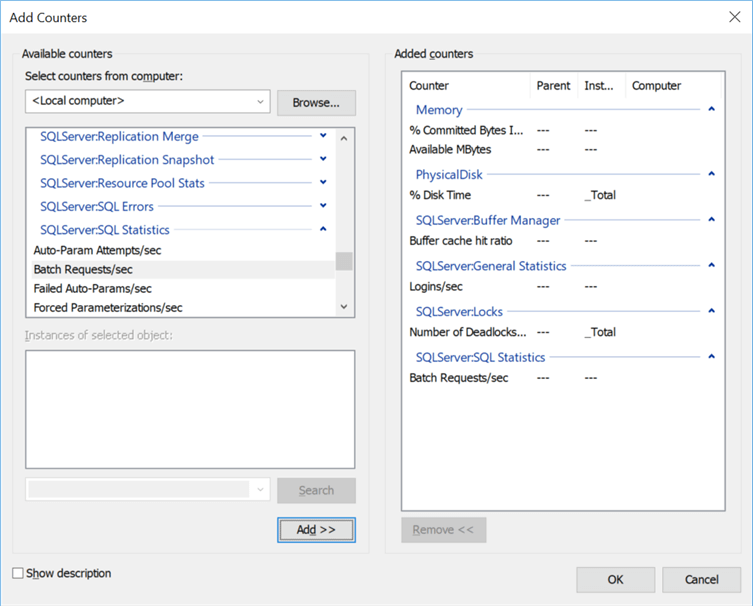Collapse SQLServer:SQL Statistics in available list
Screen dimensions: 753x606
coord(323,229)
